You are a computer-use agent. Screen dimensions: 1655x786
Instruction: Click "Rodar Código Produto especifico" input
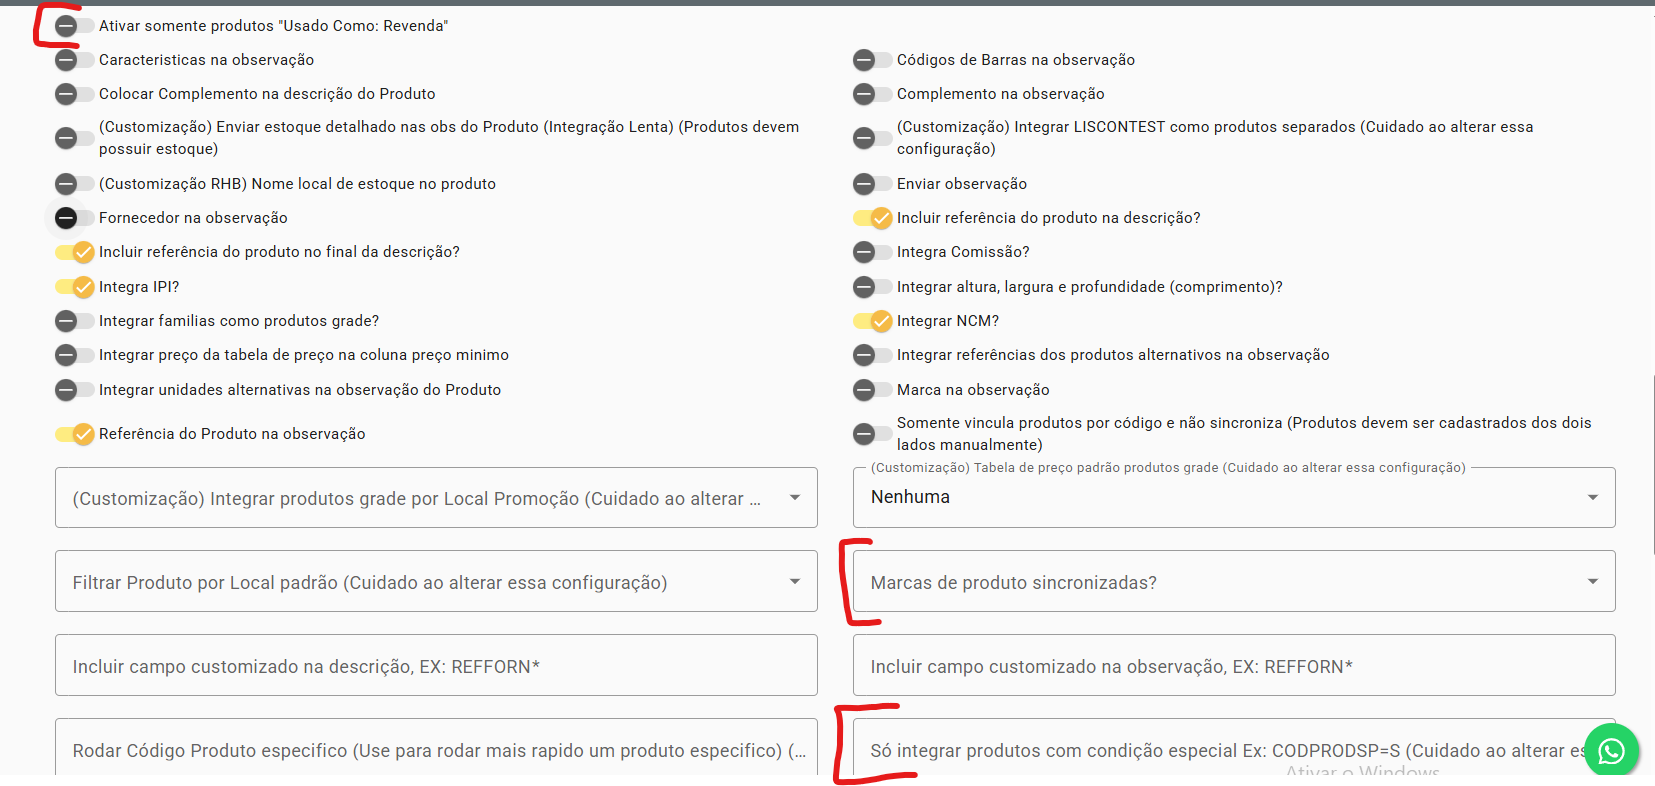pos(436,750)
